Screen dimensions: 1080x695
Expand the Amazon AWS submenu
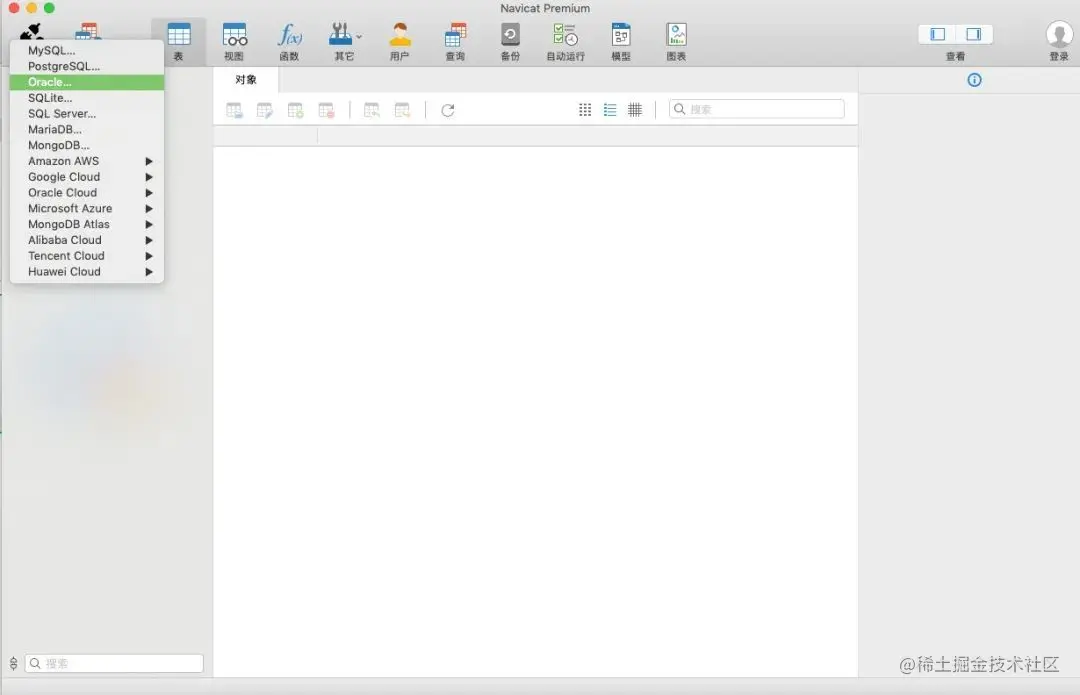point(87,161)
